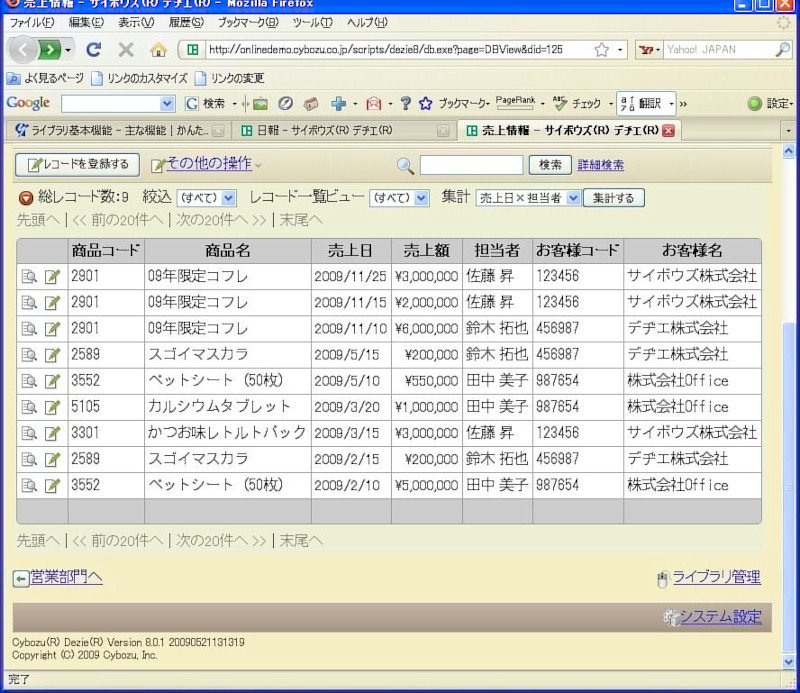This screenshot has width=800, height=693.
Task: Click the 集計する button
Action: point(614,198)
